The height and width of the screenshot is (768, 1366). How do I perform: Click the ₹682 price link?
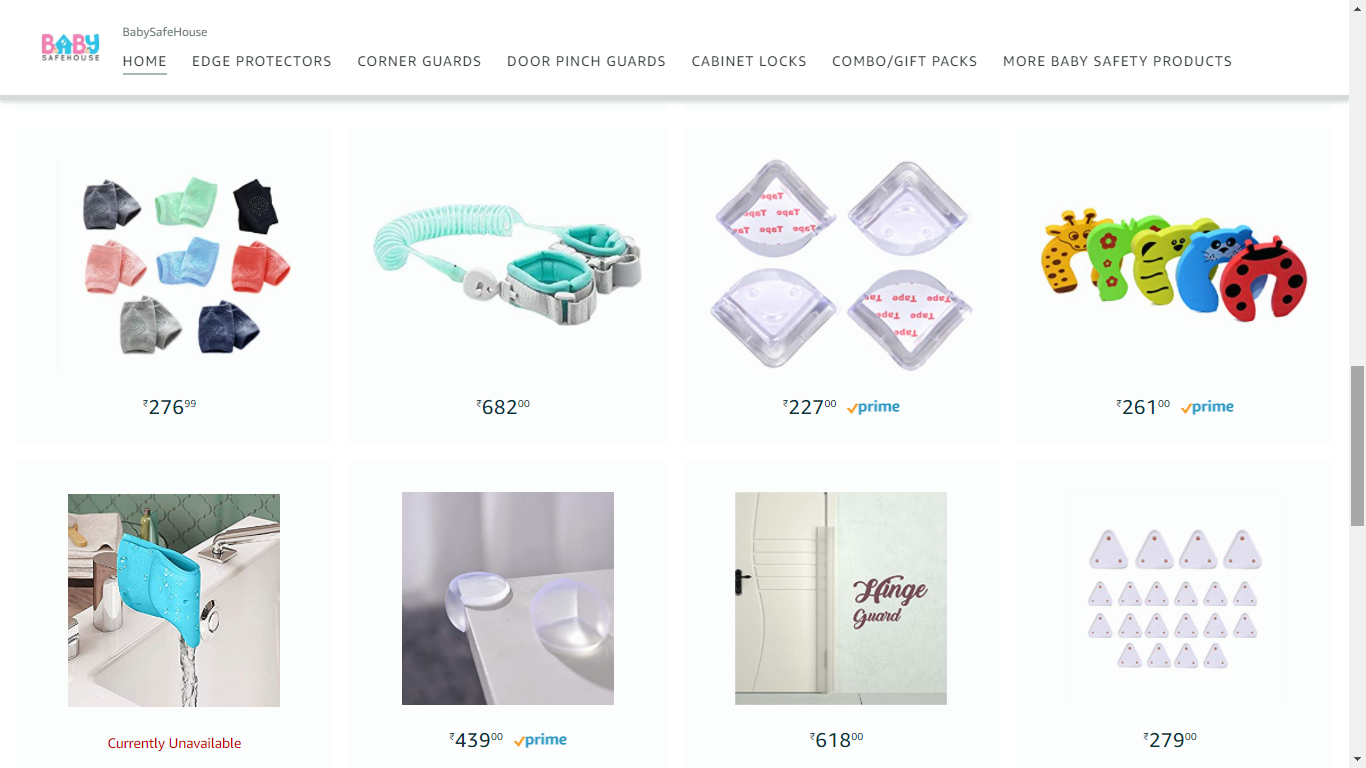pos(503,407)
